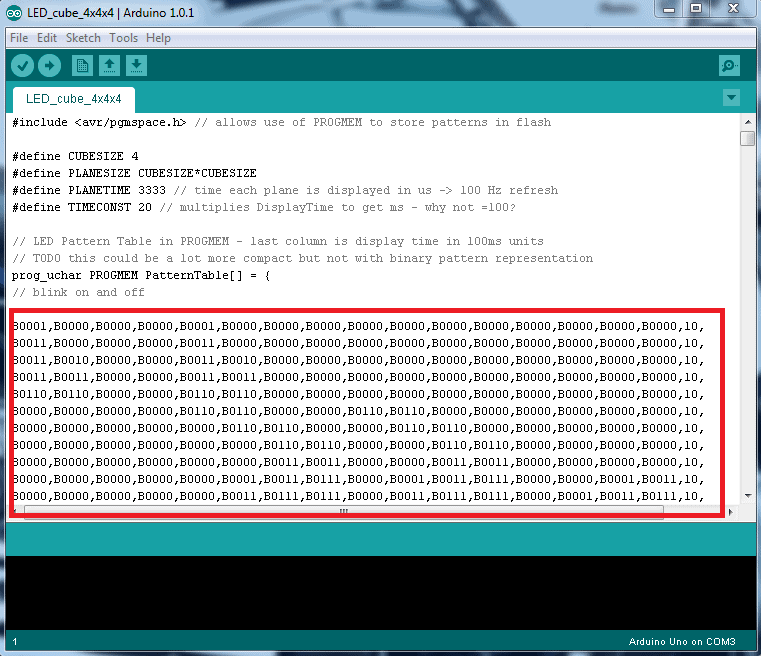Open the File menu
Image resolution: width=761 pixels, height=656 pixels.
(19, 38)
